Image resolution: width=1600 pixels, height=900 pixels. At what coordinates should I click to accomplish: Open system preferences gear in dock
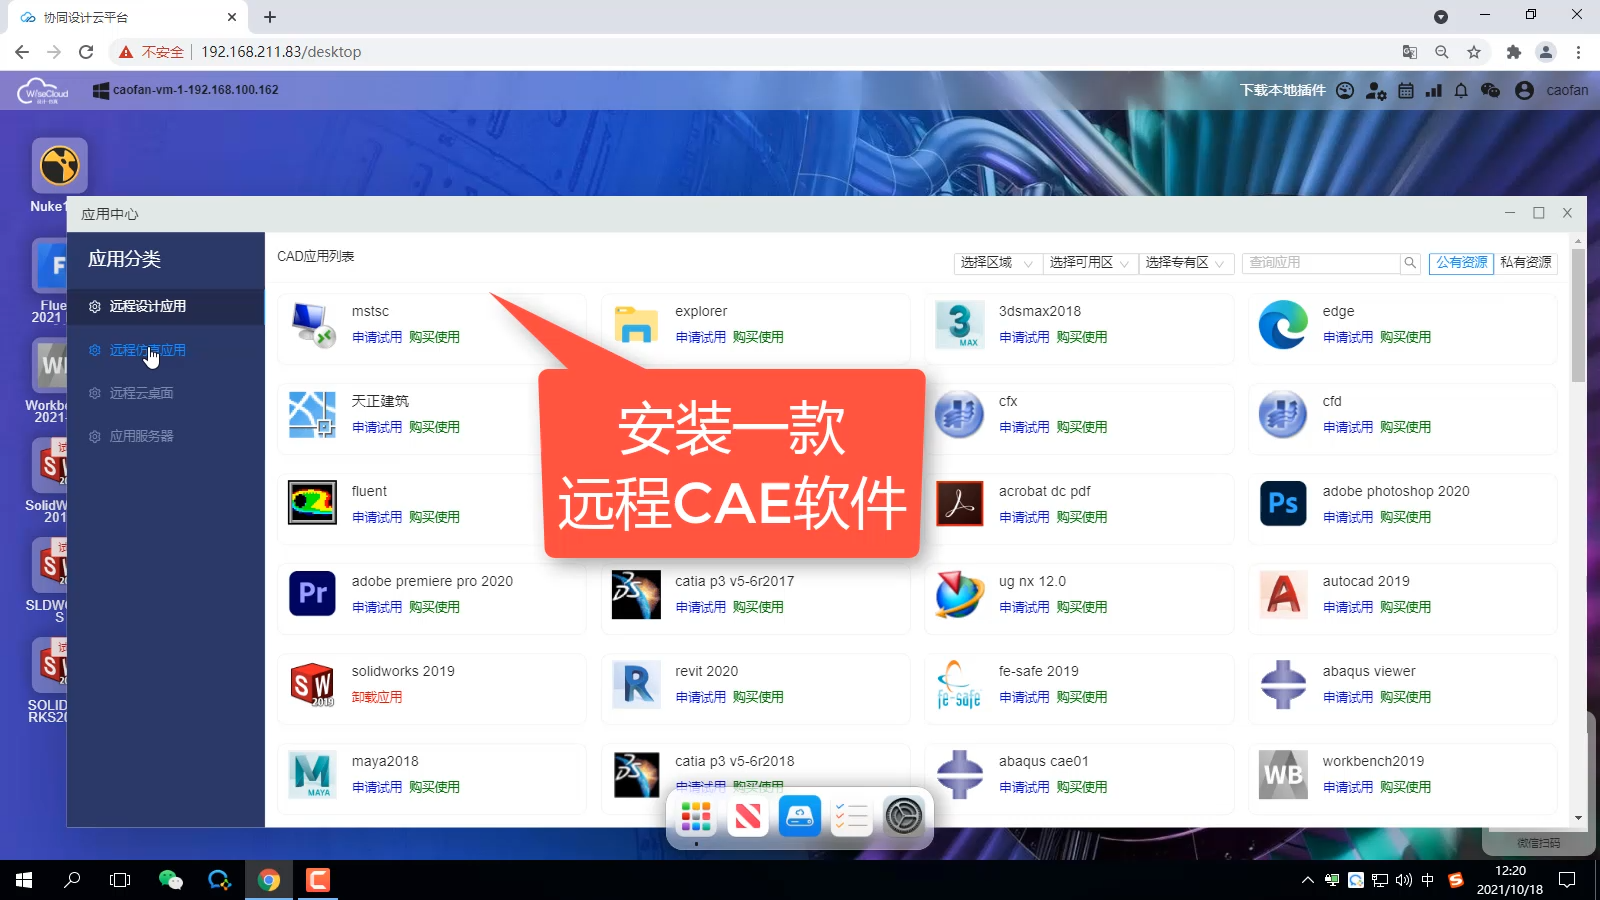[903, 818]
